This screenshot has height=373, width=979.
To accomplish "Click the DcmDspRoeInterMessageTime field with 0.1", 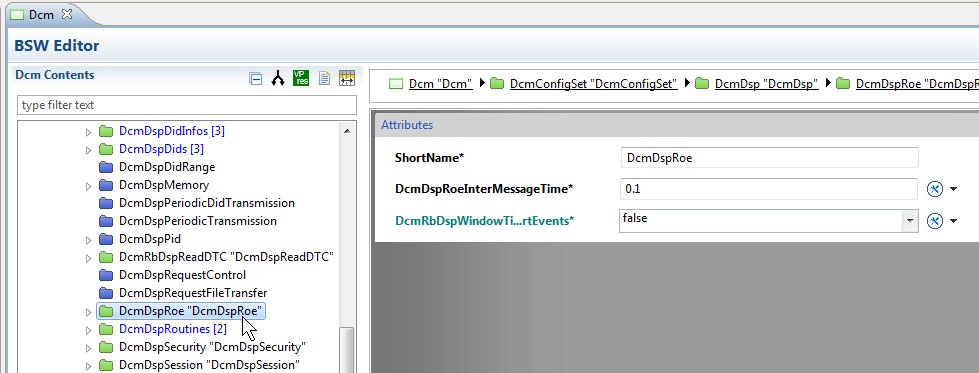I will pyautogui.click(x=770, y=189).
